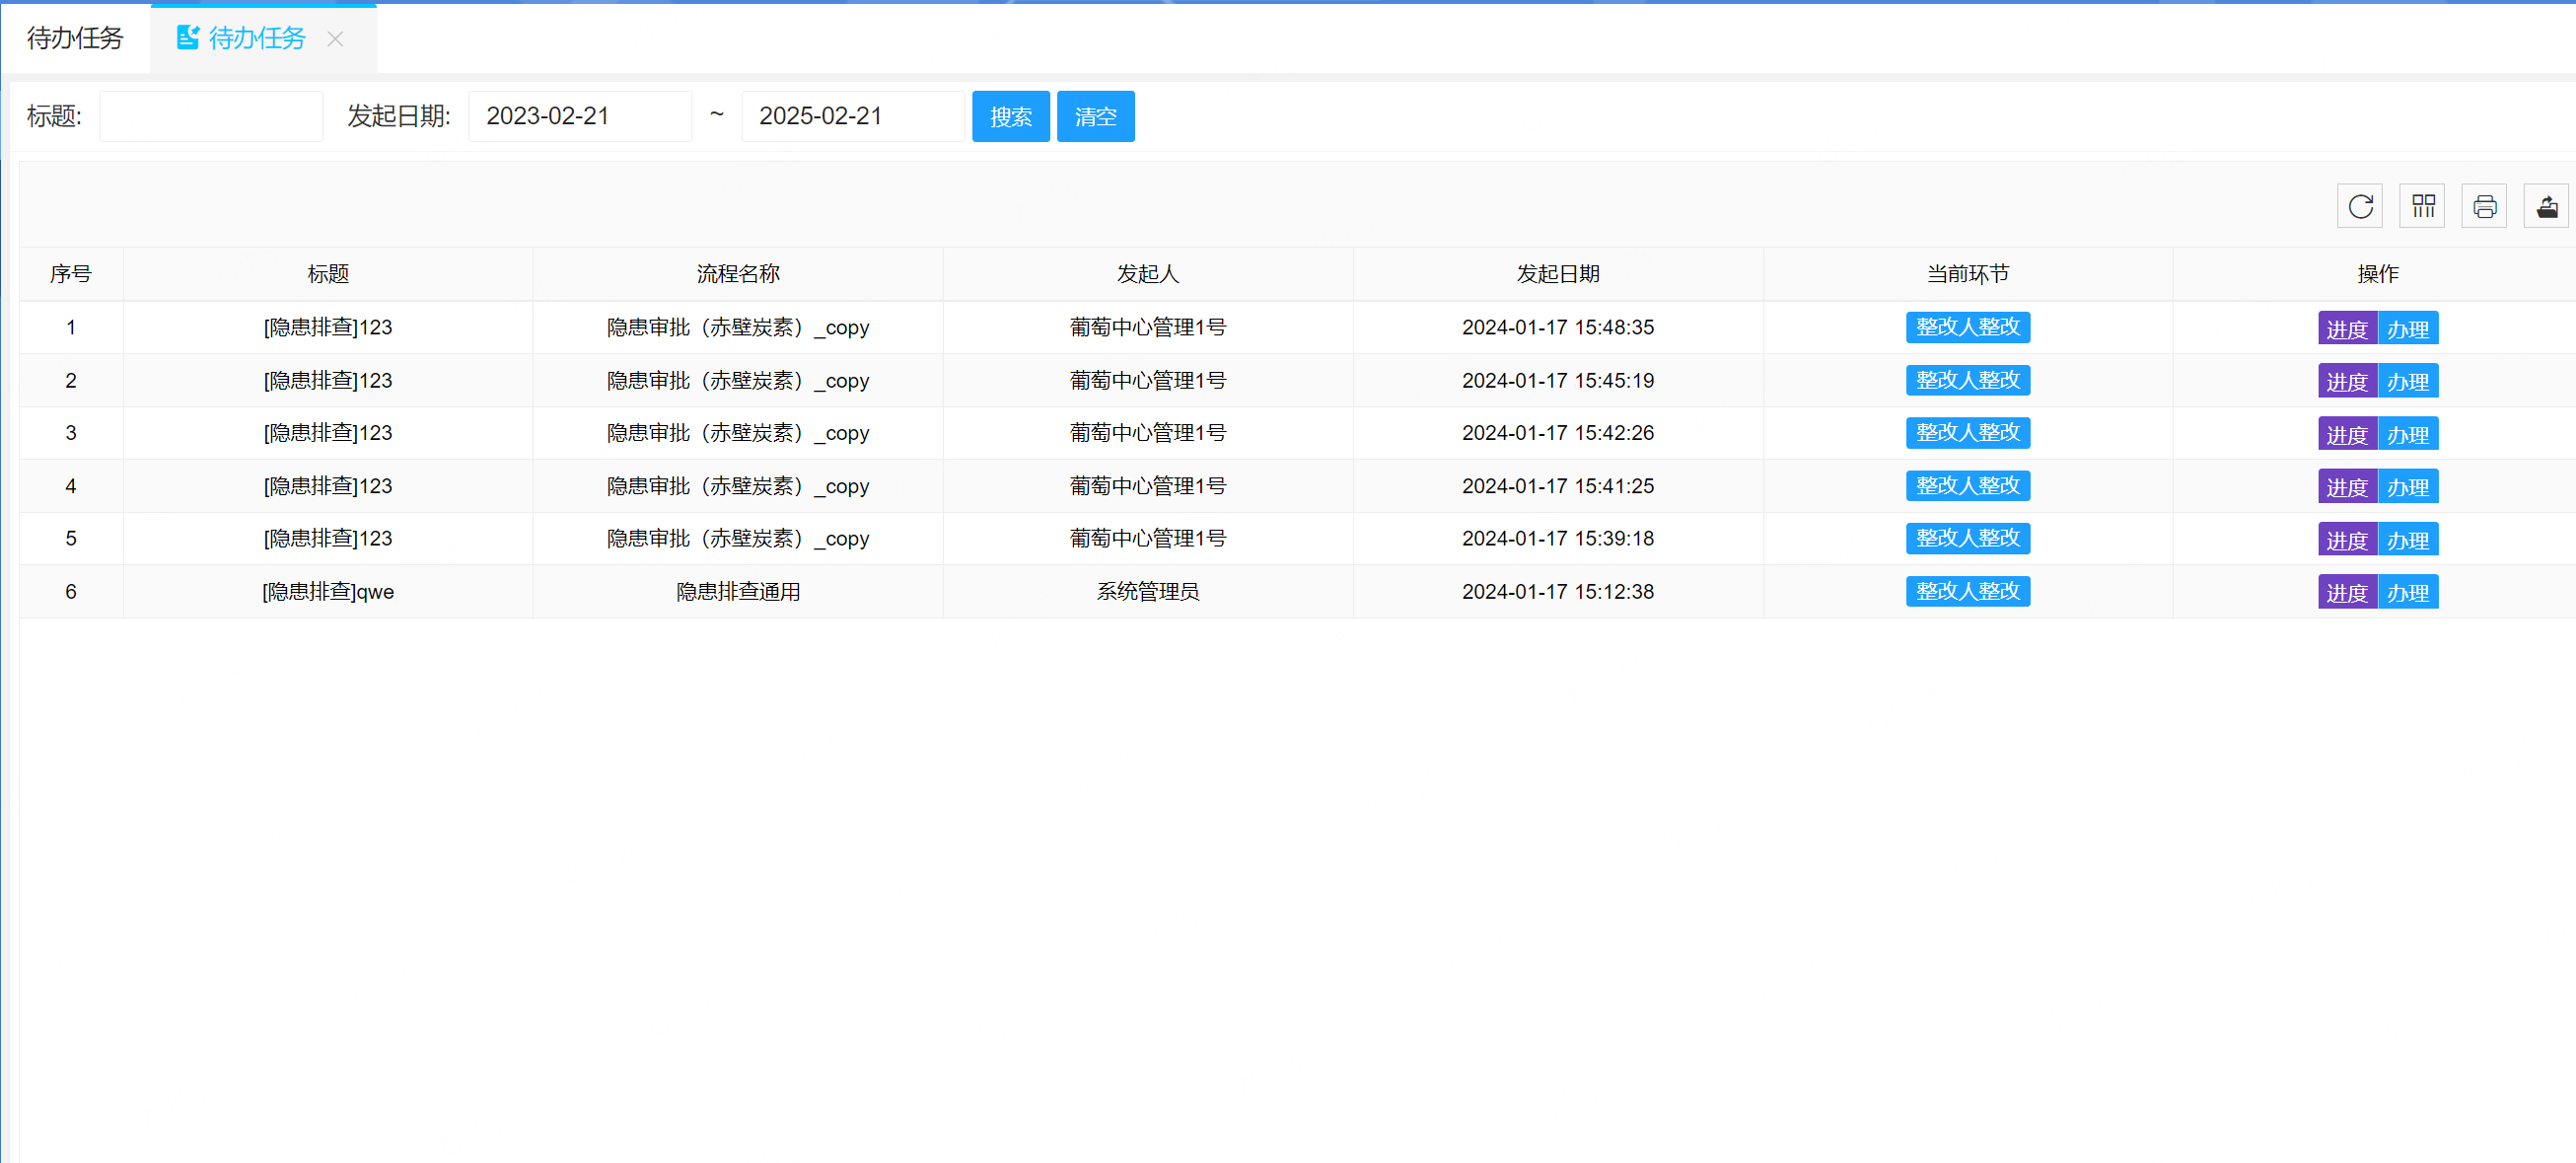Click 办理 for the 15:48:35 row
The image size is (2576, 1163).
pyautogui.click(x=2408, y=328)
